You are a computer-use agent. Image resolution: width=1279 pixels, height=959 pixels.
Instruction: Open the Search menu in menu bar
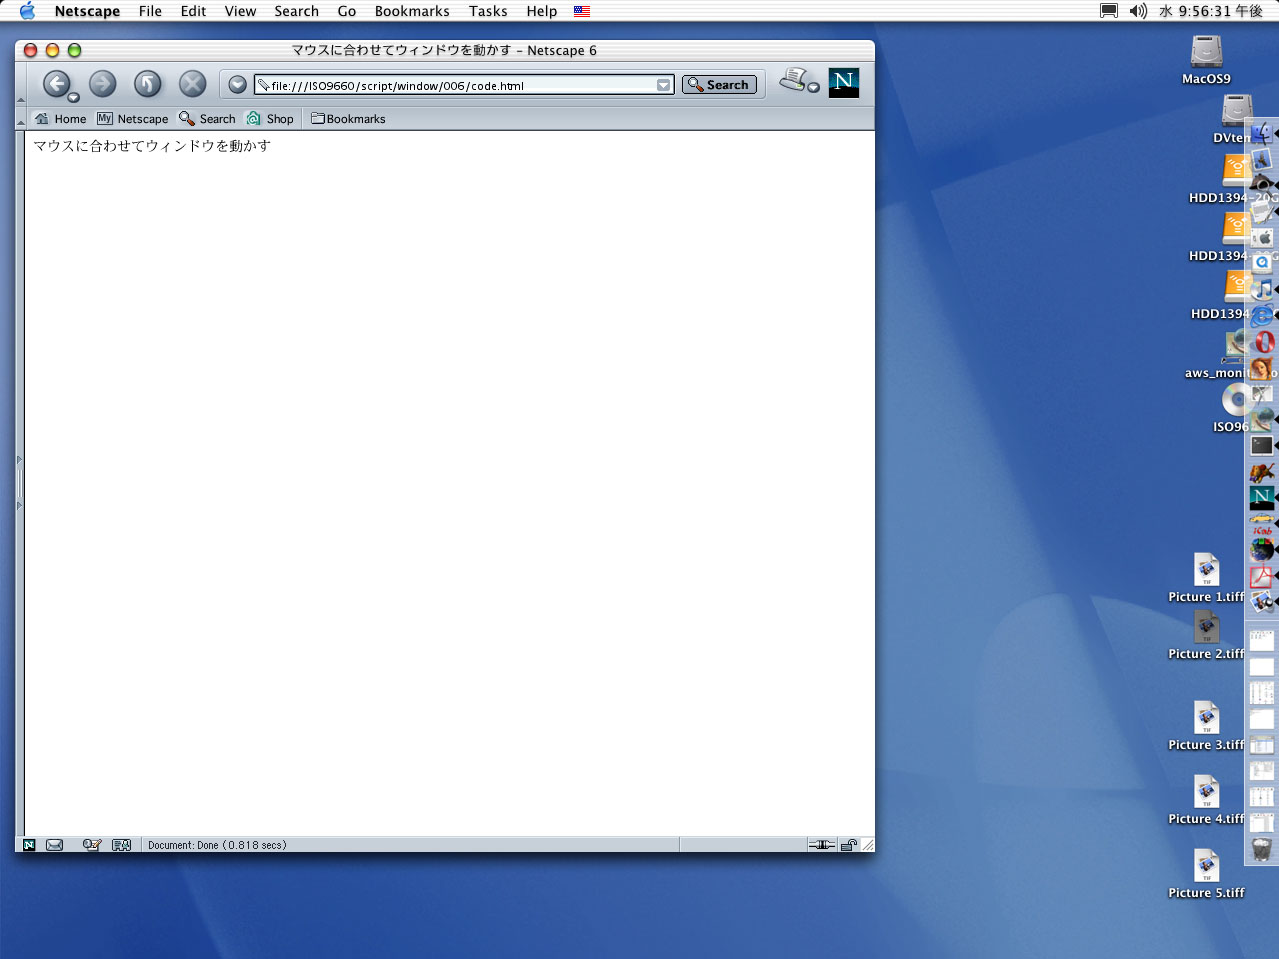tap(296, 11)
